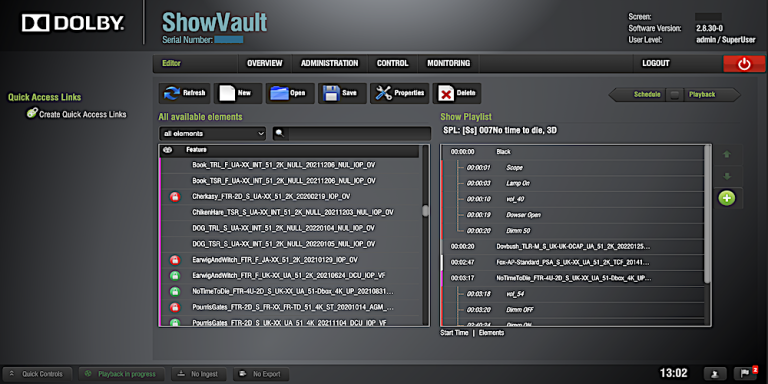
Task: Click the Elements link below the playlist
Action: point(491,333)
